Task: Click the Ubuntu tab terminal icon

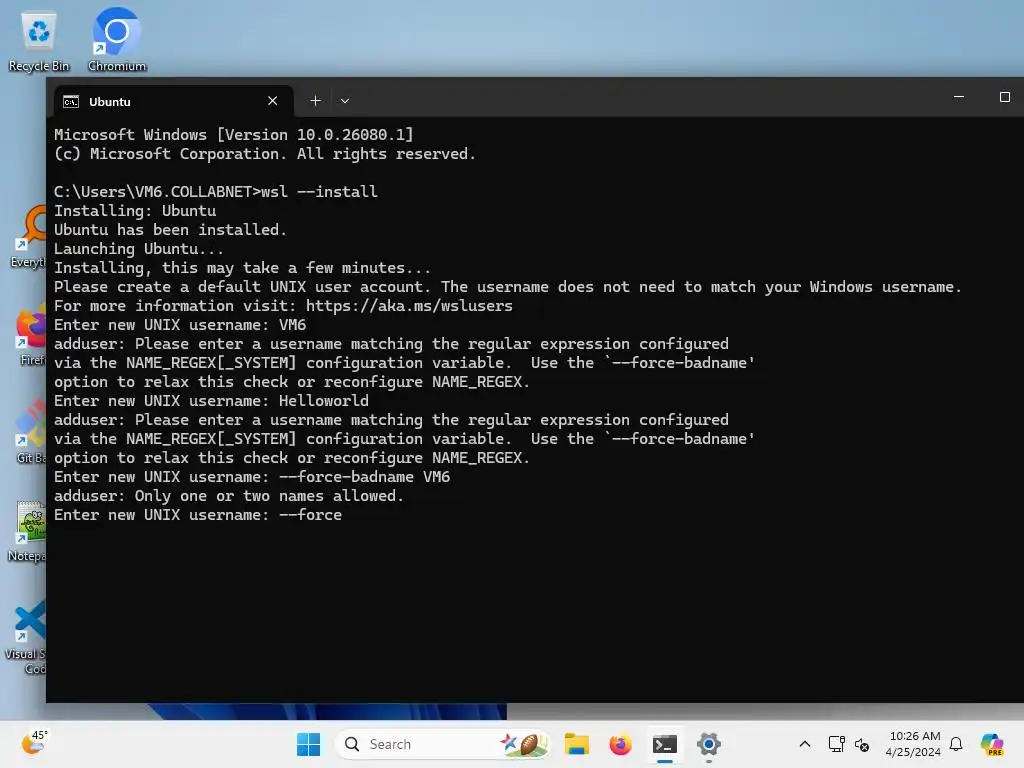Action: [71, 101]
